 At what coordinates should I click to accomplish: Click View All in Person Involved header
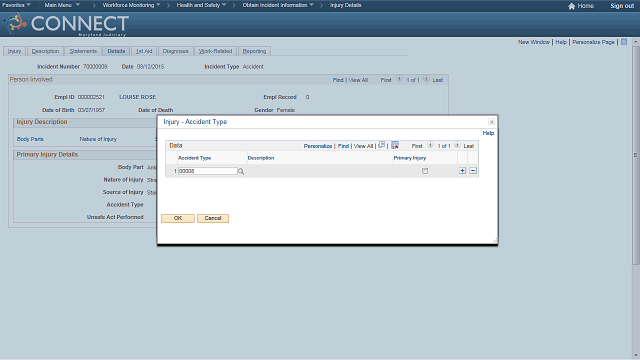click(358, 80)
